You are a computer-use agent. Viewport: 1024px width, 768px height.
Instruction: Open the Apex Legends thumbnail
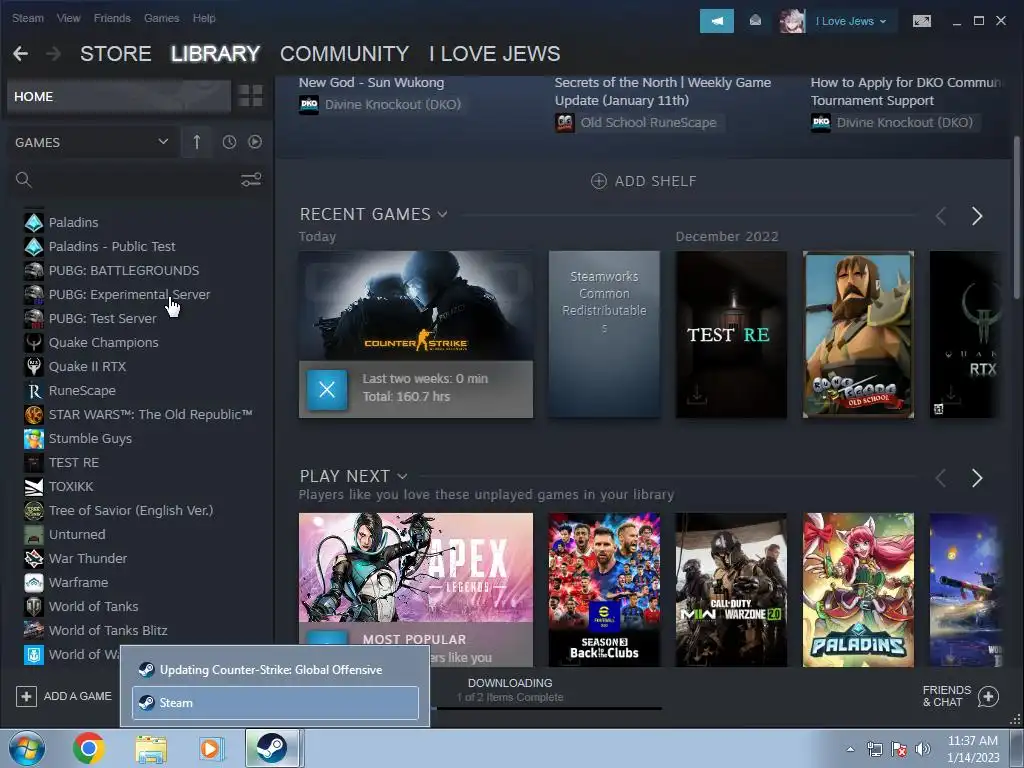[x=415, y=568]
